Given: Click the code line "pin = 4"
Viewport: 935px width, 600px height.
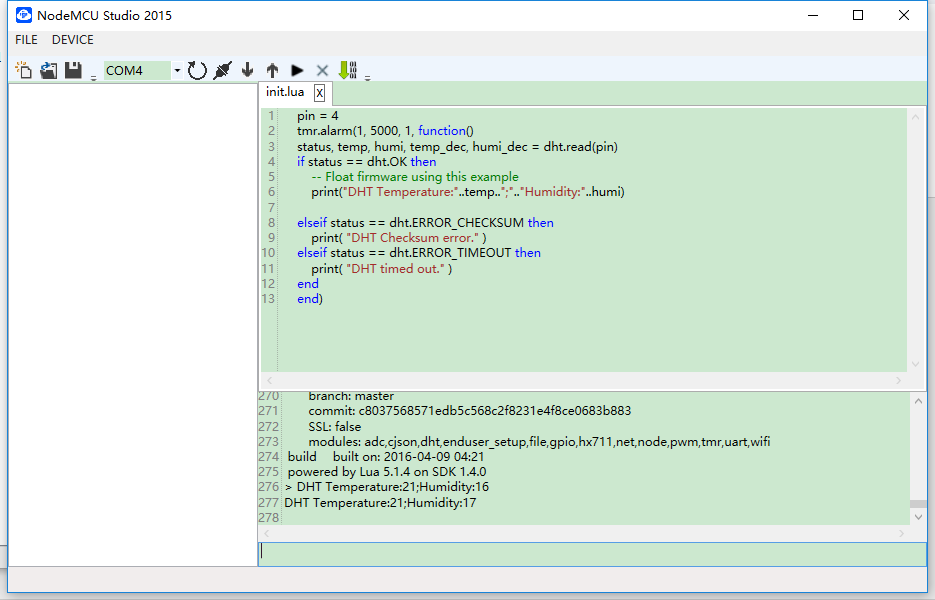Looking at the screenshot, I should coord(318,116).
